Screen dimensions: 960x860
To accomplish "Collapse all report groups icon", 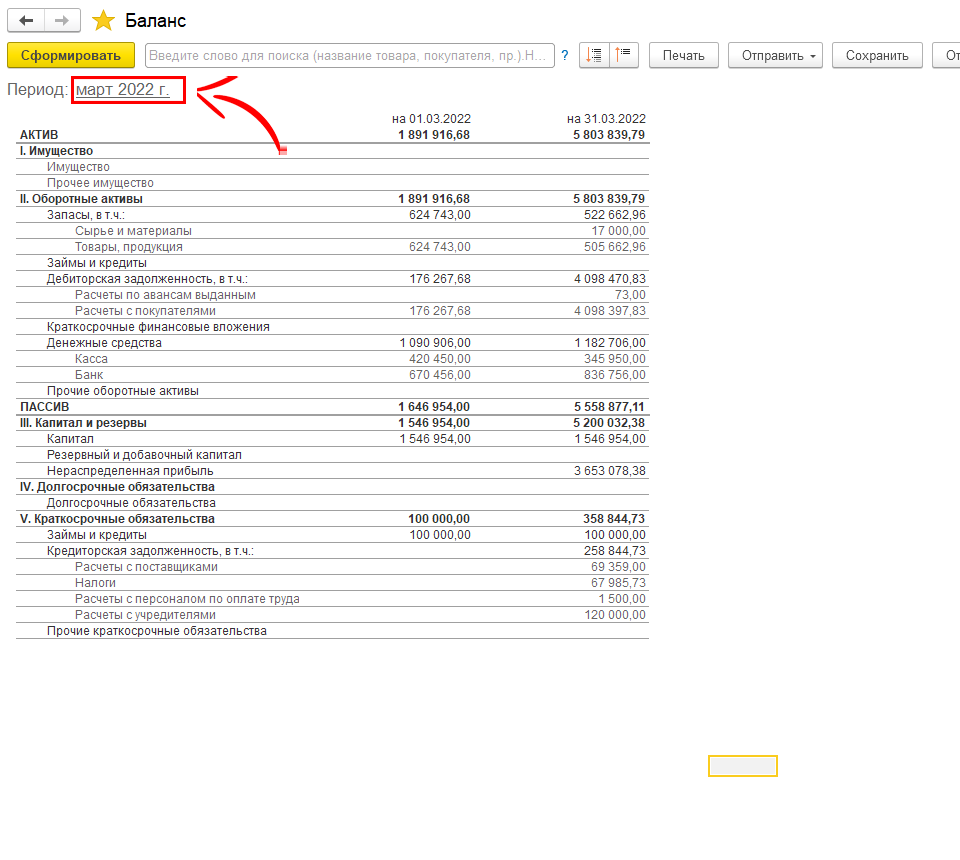I will pos(625,56).
